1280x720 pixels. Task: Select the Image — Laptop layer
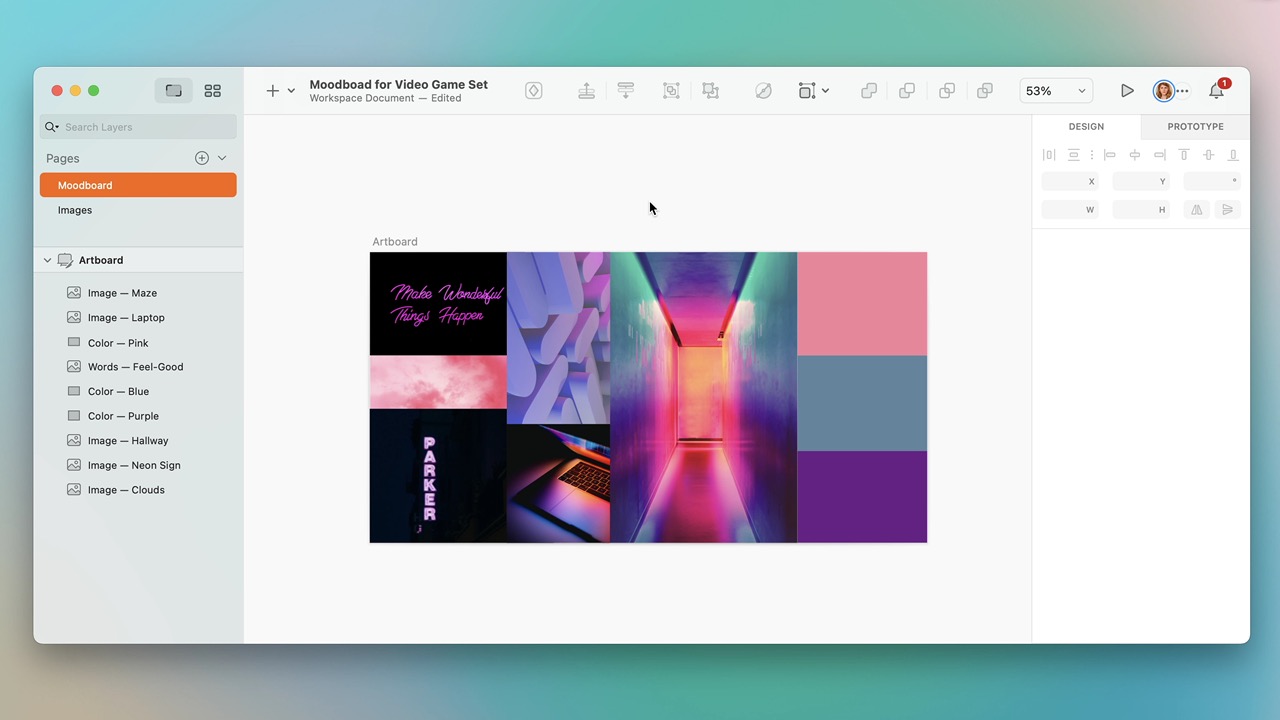click(x=138, y=318)
